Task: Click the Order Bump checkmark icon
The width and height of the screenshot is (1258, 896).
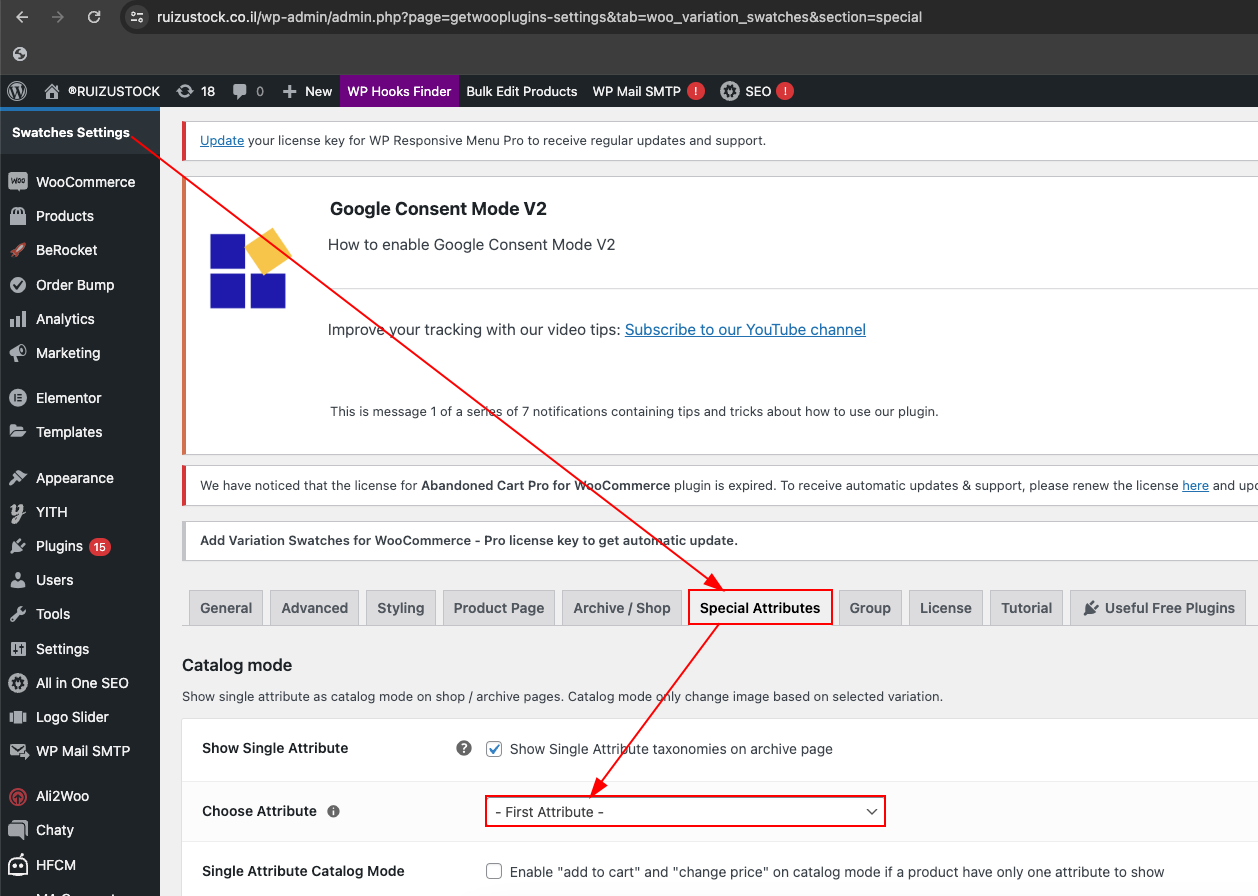Action: tap(17, 285)
